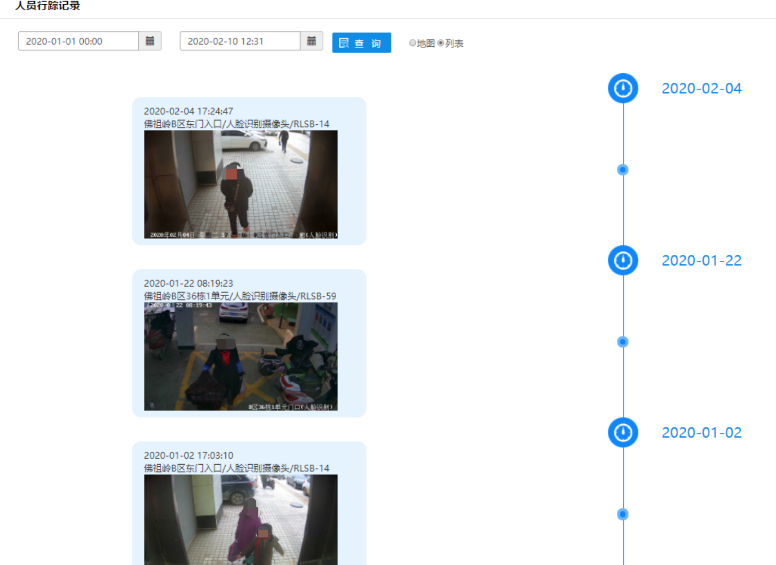The image size is (776, 565).
Task: Edit the end date field 2020-02-10 12:31
Action: (x=240, y=41)
